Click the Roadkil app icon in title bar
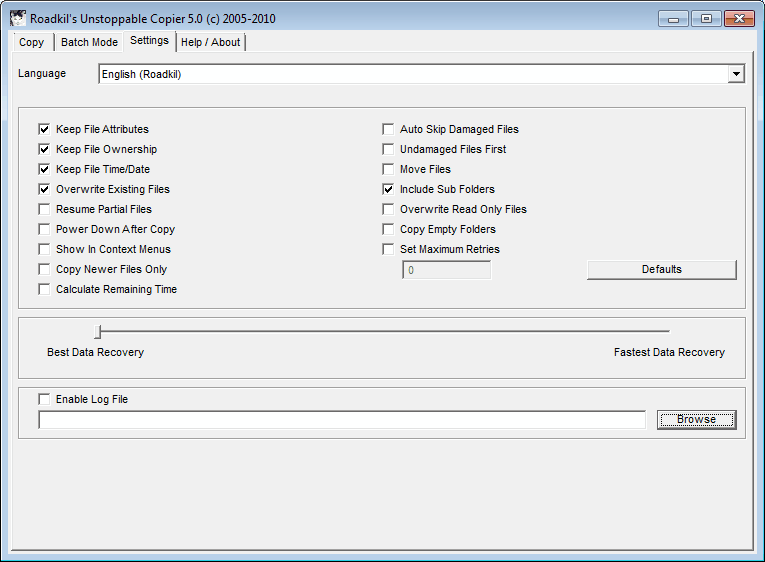 point(18,18)
